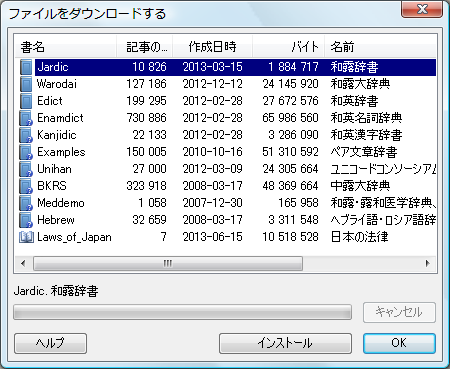Select the Examples row name
The image size is (450, 369).
coord(61,152)
